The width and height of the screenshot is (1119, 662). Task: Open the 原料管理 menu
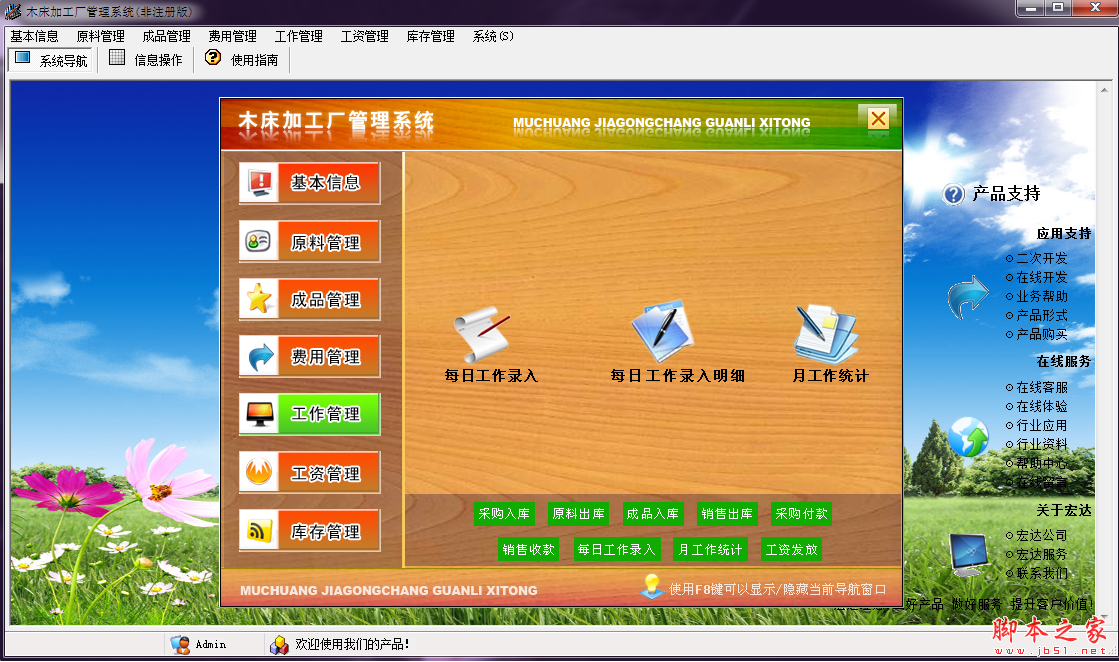[101, 36]
